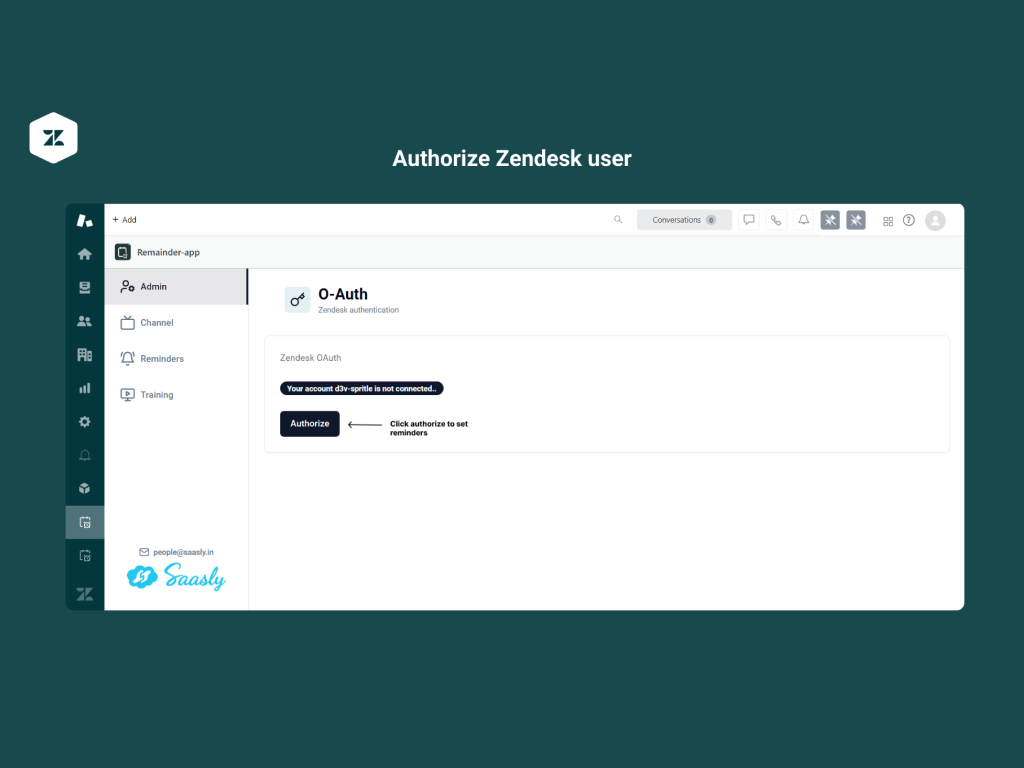Open Reporting bar chart icon

click(x=84, y=388)
